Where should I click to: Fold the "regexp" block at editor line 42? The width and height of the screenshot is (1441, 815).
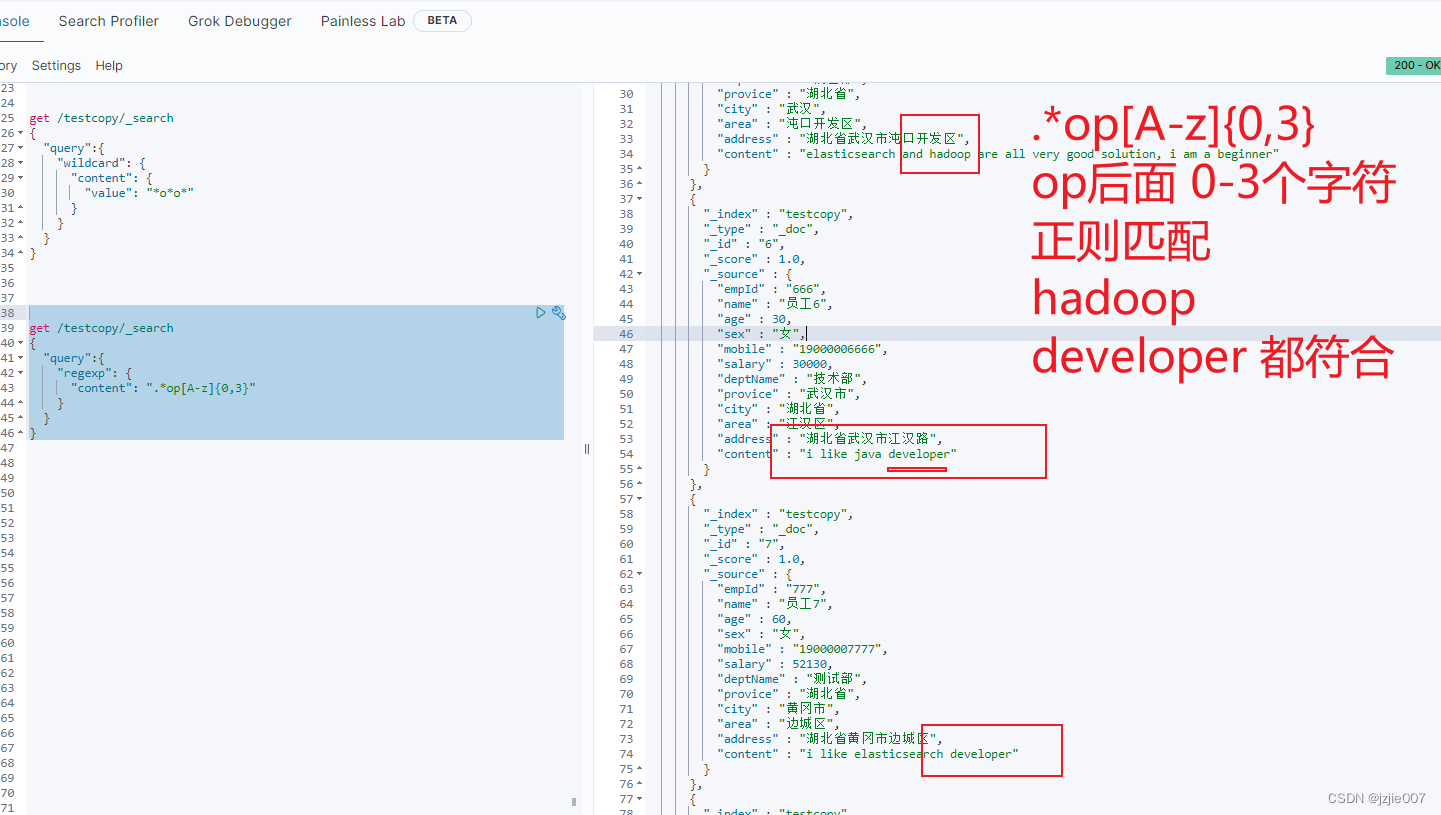click(x=21, y=373)
